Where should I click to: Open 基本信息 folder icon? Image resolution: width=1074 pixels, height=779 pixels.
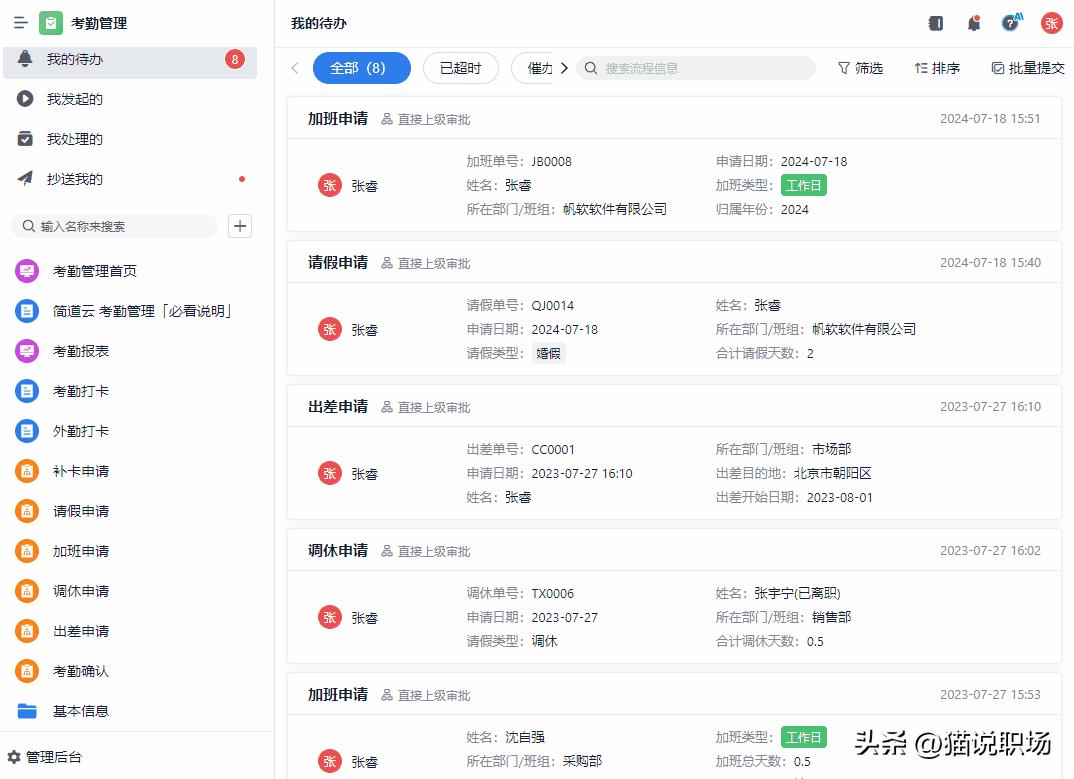[x=27, y=711]
